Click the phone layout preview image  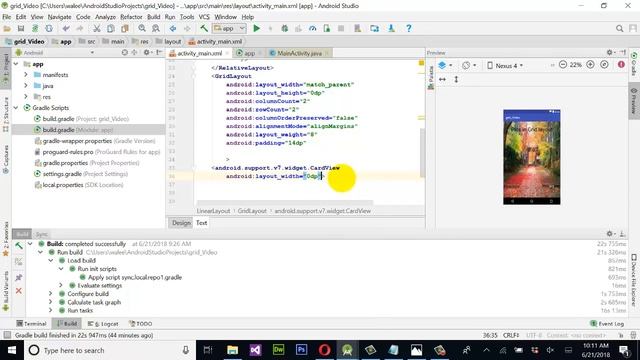pyautogui.click(x=531, y=157)
